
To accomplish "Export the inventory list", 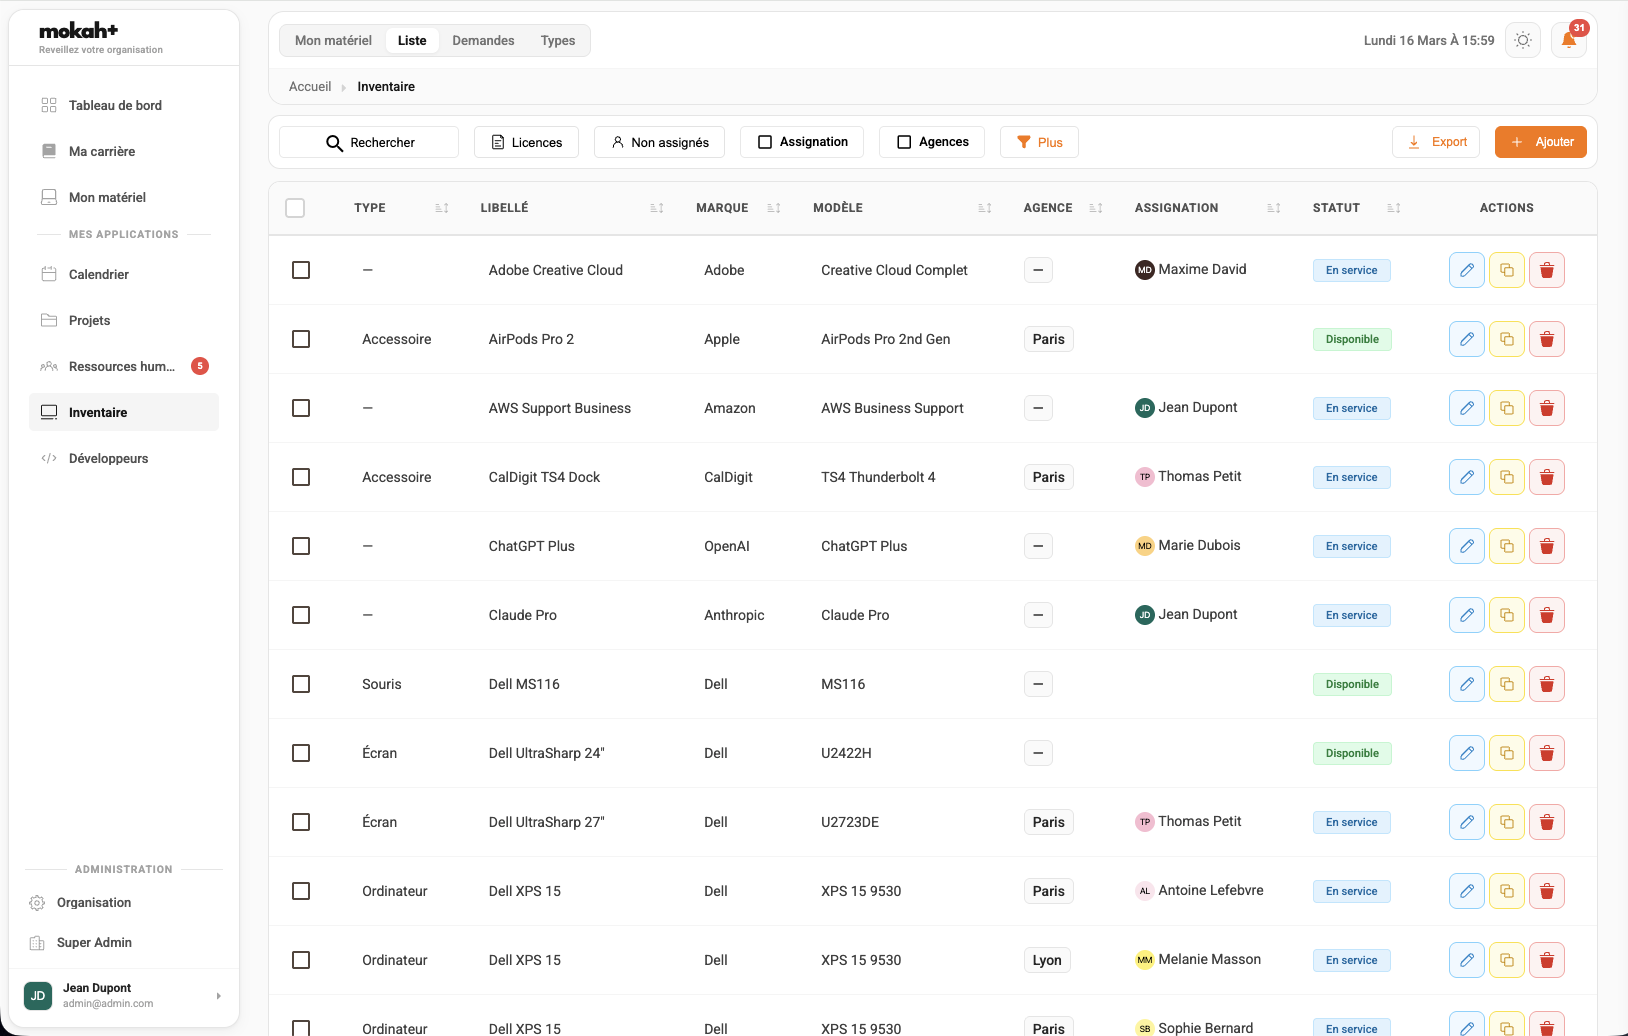I will 1435,142.
